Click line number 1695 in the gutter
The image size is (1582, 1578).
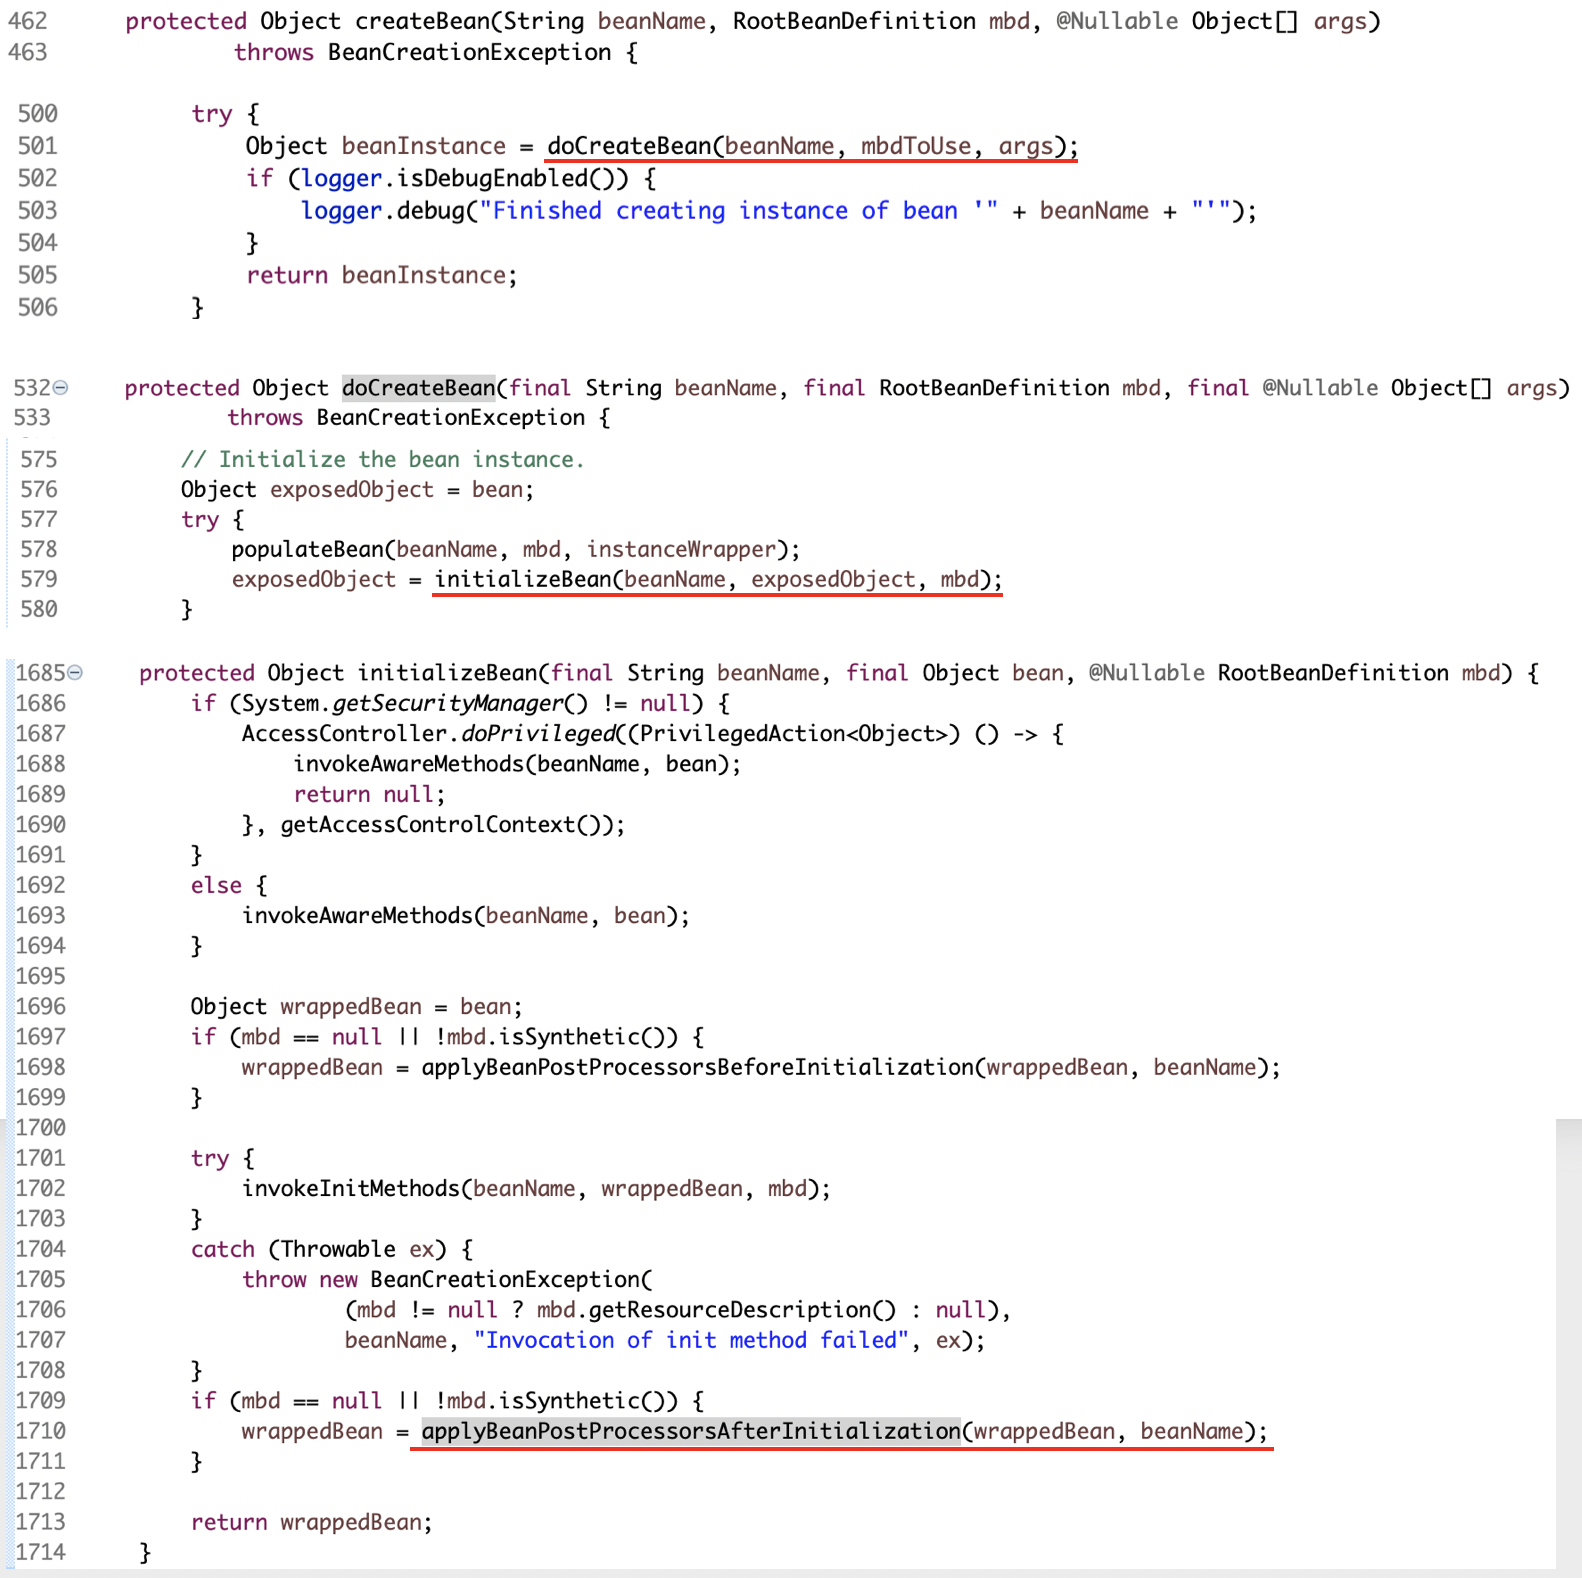40,976
